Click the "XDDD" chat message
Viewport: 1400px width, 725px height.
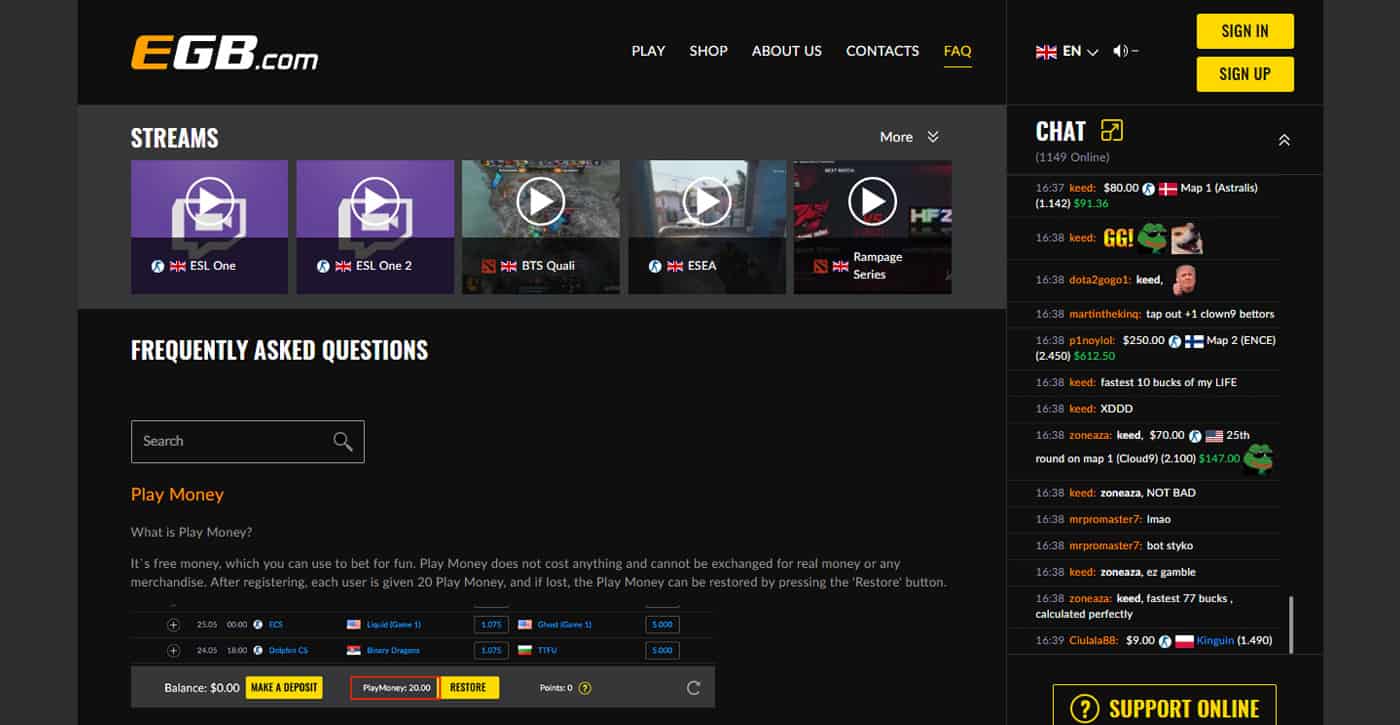pos(1117,409)
